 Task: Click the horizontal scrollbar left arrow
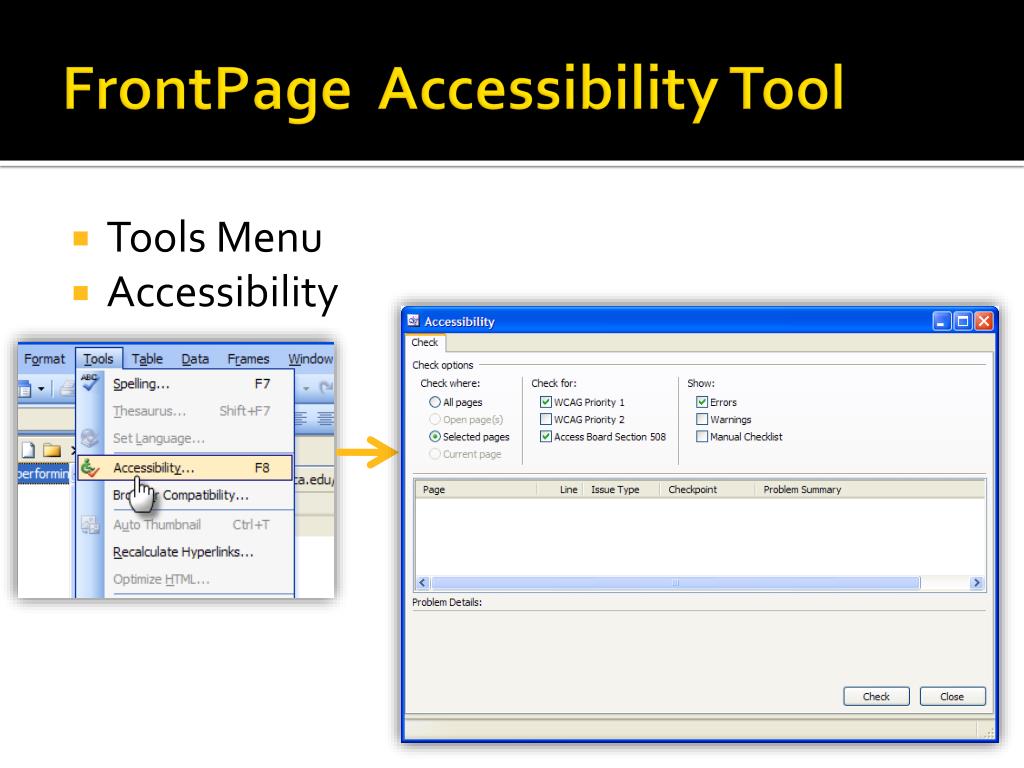tap(423, 583)
